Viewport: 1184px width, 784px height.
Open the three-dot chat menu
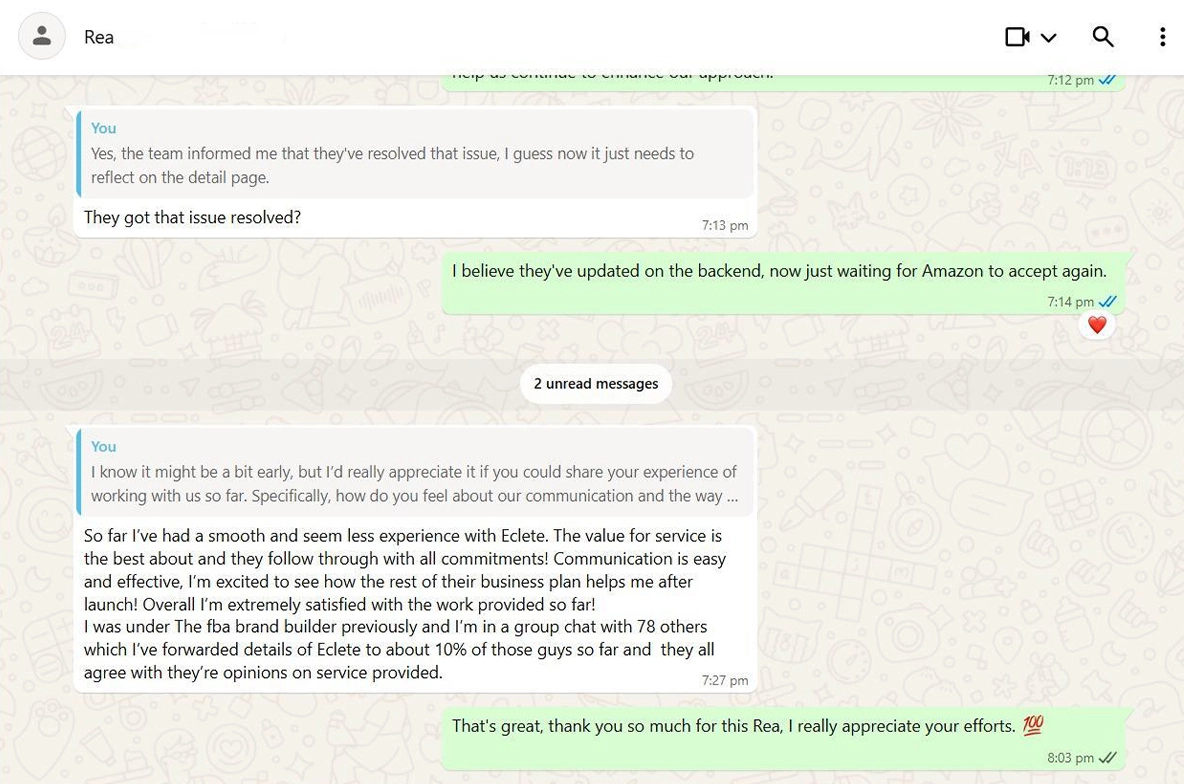[x=1162, y=37]
